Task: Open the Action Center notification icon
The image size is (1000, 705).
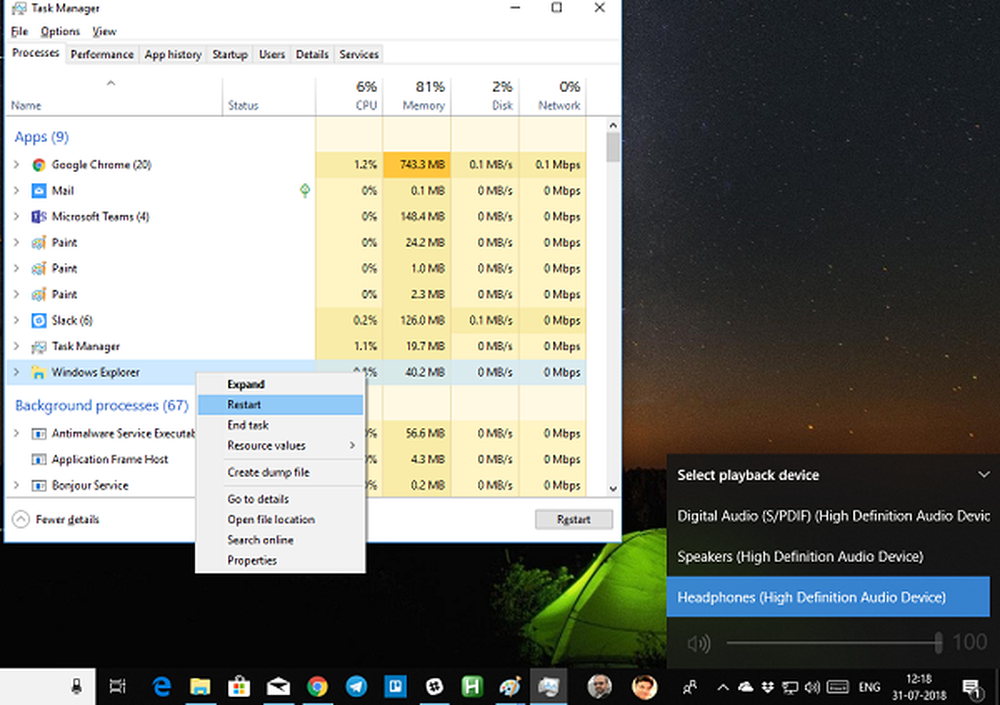Action: tap(971, 687)
